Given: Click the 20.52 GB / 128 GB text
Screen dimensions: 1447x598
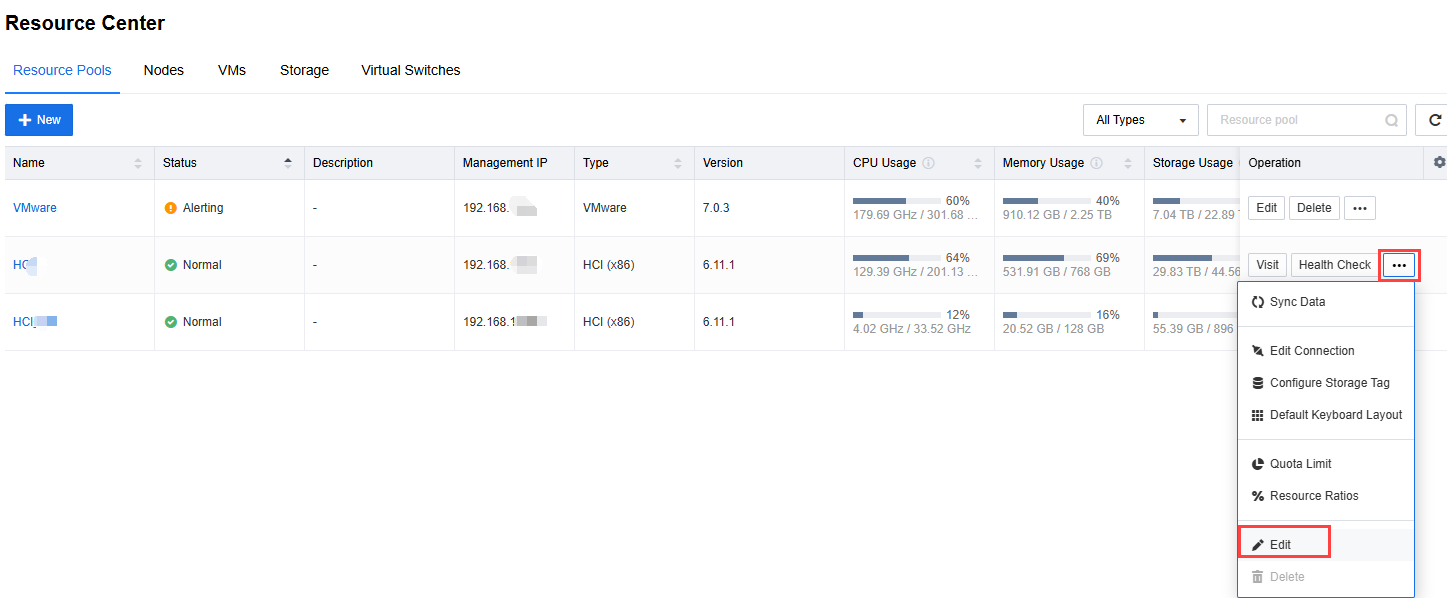Looking at the screenshot, I should click(1054, 329).
